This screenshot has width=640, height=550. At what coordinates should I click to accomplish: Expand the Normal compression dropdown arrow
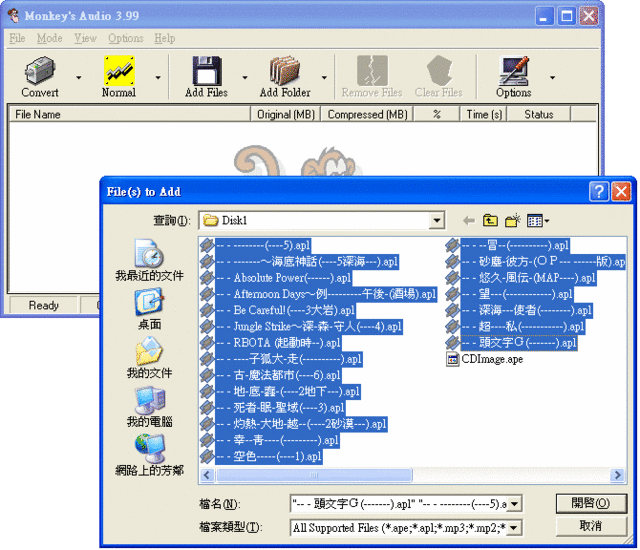click(x=158, y=77)
